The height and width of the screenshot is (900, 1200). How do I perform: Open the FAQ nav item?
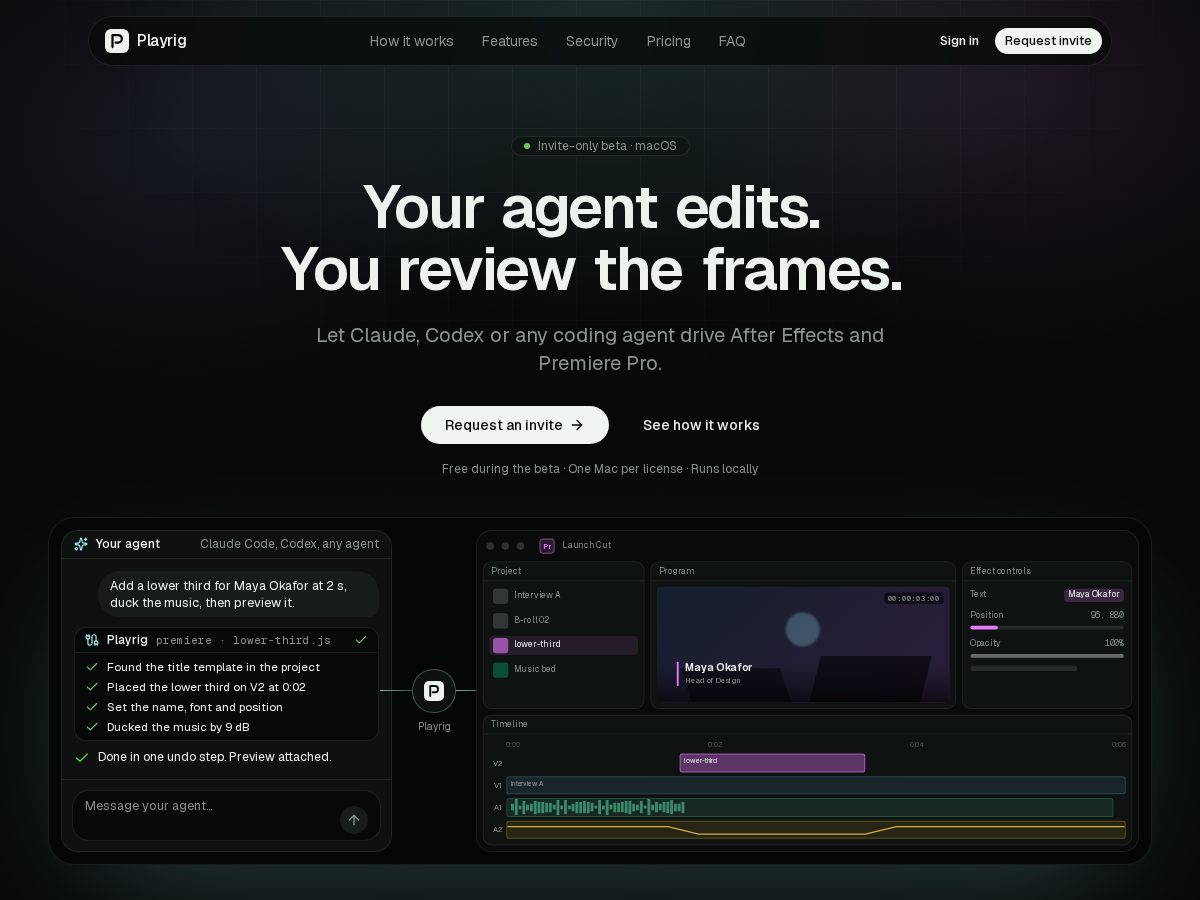click(x=732, y=41)
